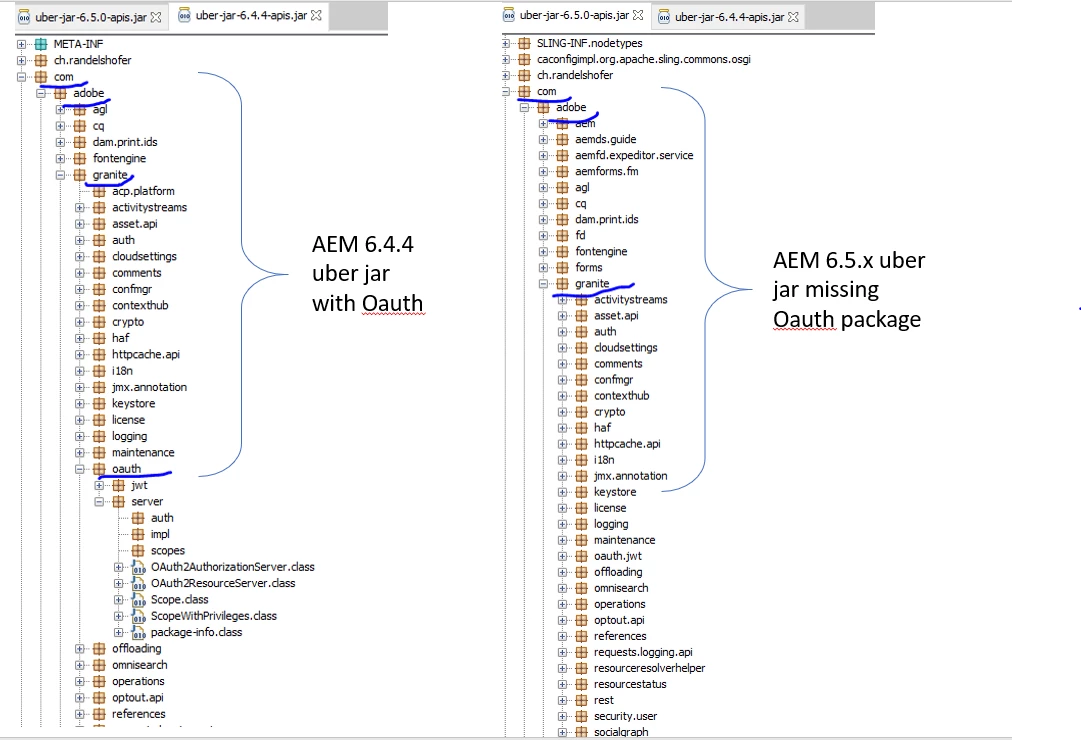Expand the Scope.class node
This screenshot has width=1081, height=740.
pos(119,600)
